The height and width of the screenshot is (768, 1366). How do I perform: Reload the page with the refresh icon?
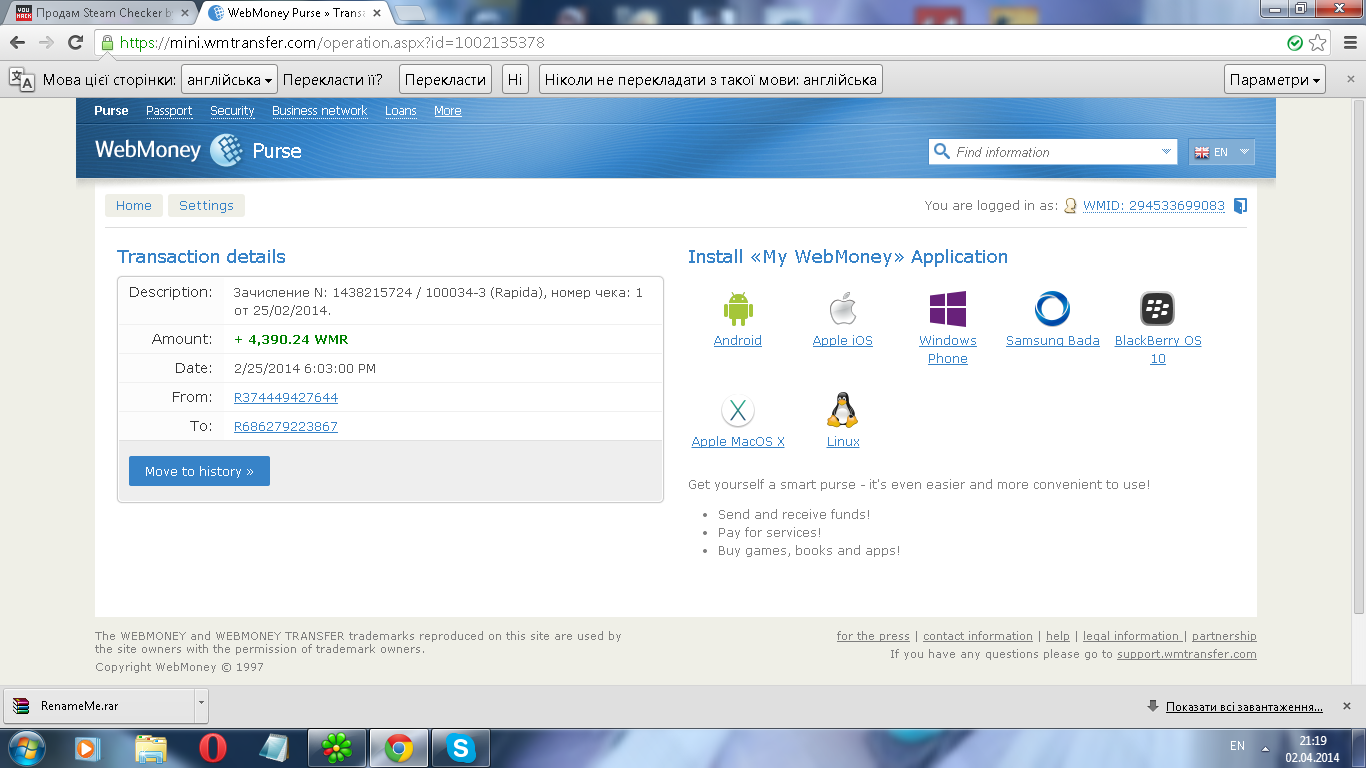pyautogui.click(x=75, y=43)
